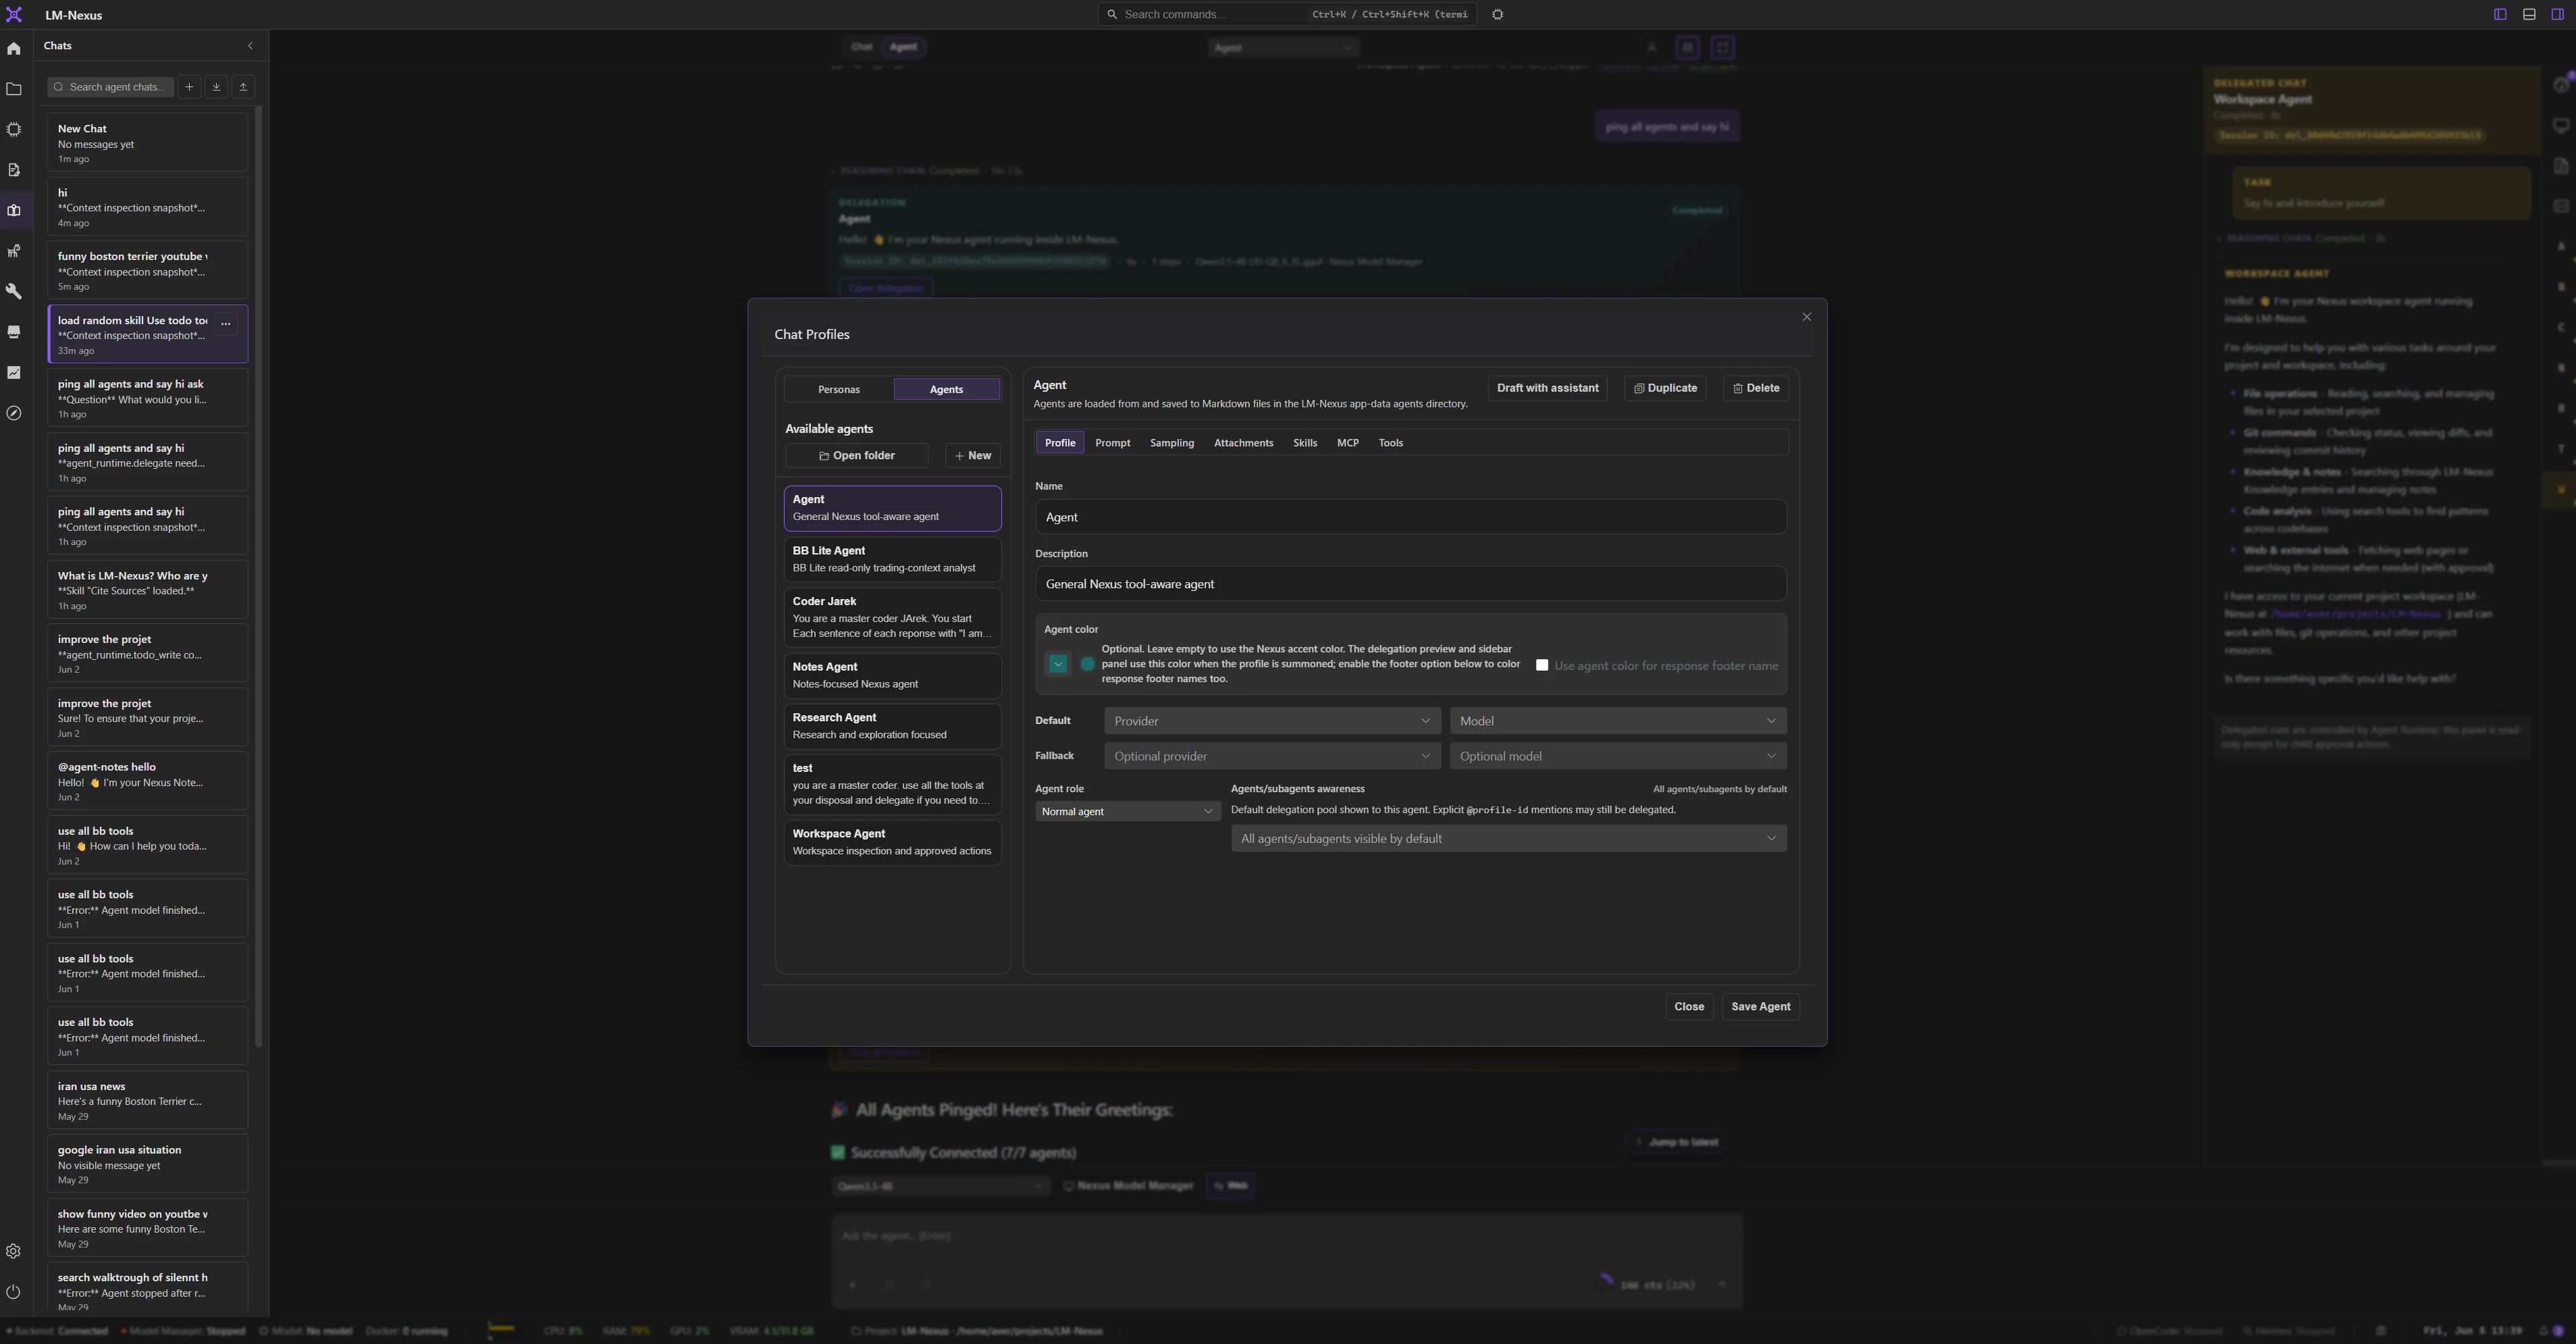Expand agents/subagents visibility dropdown

1508,838
